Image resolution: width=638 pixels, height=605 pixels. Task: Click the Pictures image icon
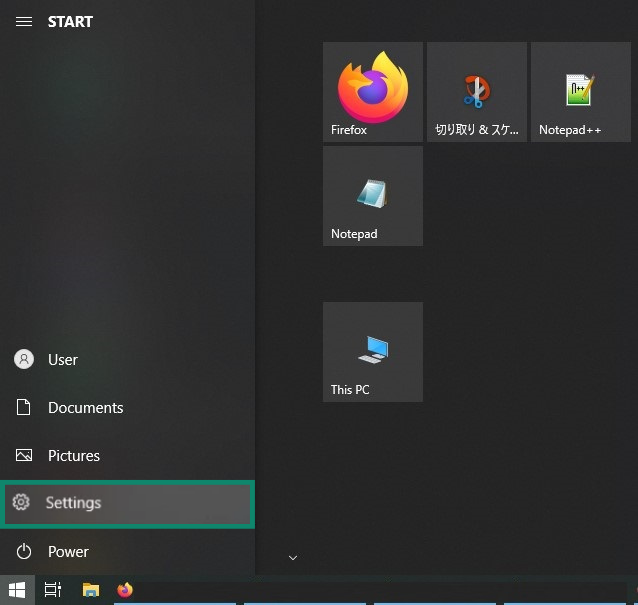point(24,455)
